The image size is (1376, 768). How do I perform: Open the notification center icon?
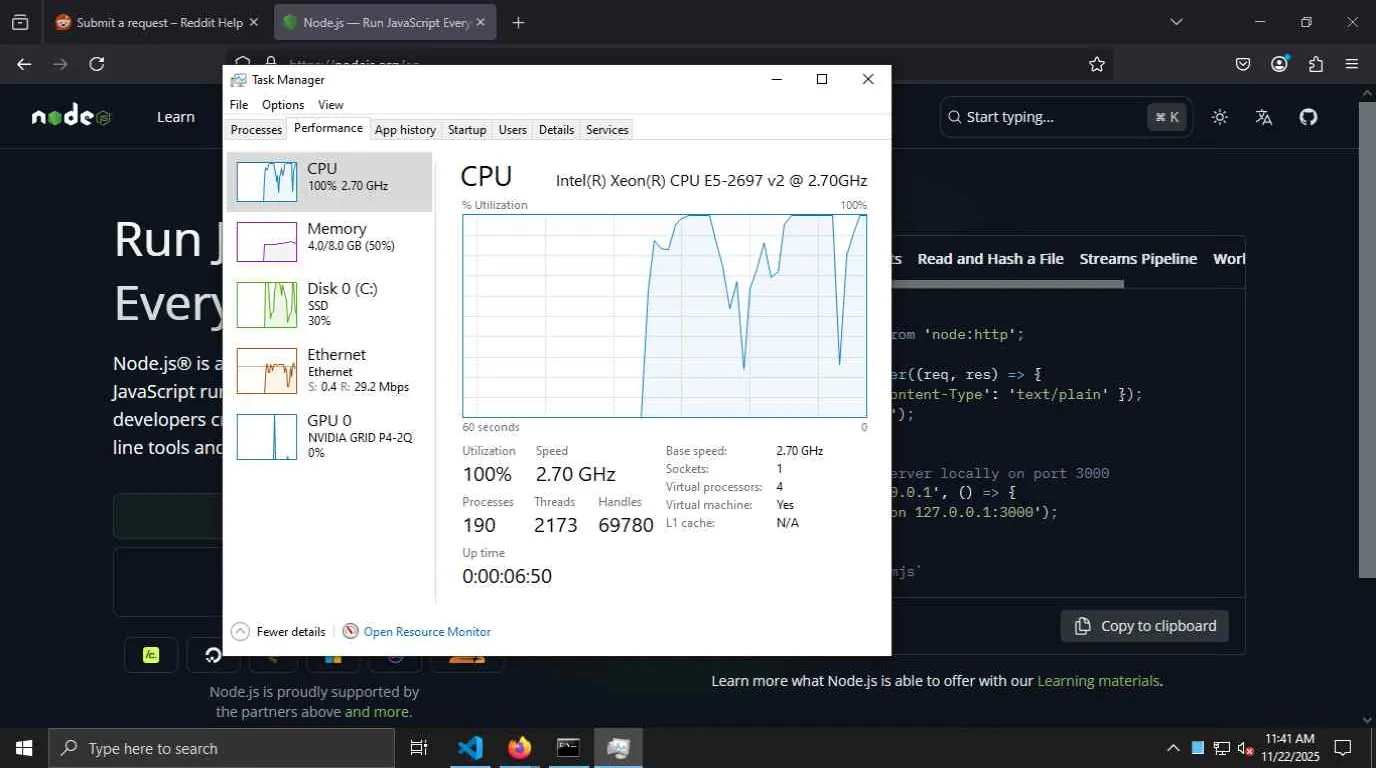[1343, 748]
